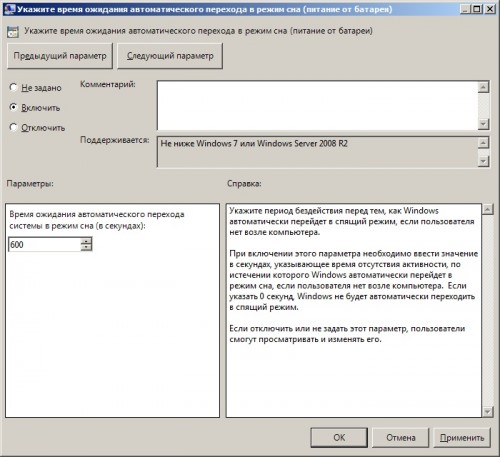Screen dimensions: 500x457
Task: Cancel changes with "Отмена" button
Action: click(x=400, y=437)
